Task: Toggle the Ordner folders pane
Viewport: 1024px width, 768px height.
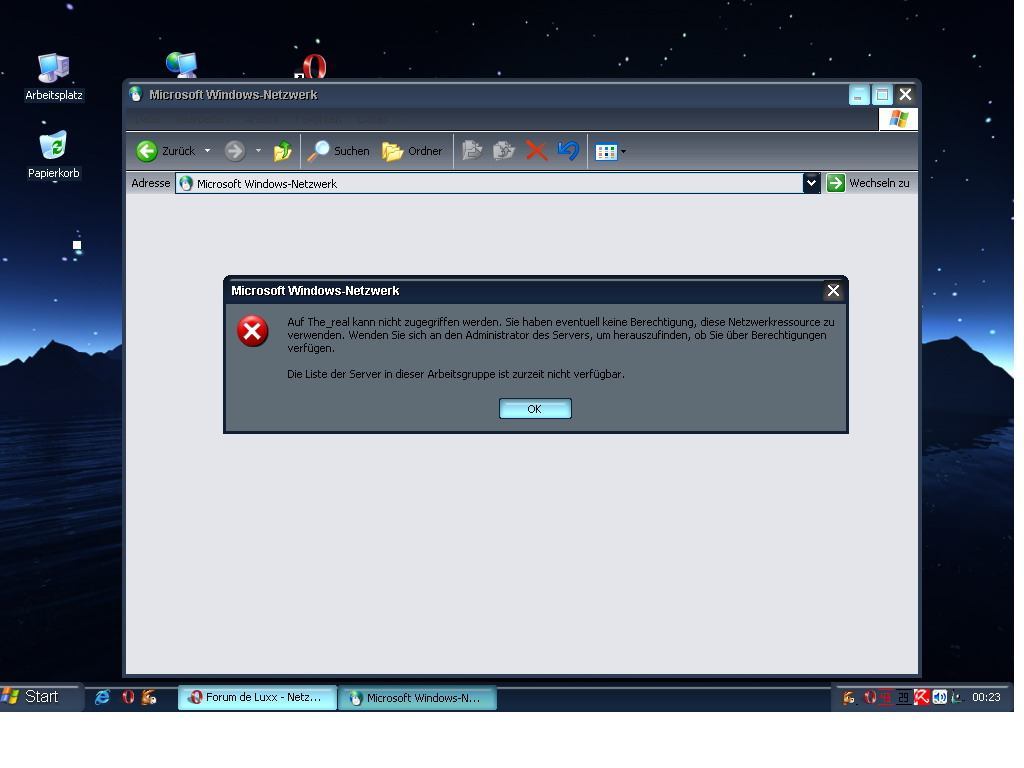Action: [x=412, y=151]
